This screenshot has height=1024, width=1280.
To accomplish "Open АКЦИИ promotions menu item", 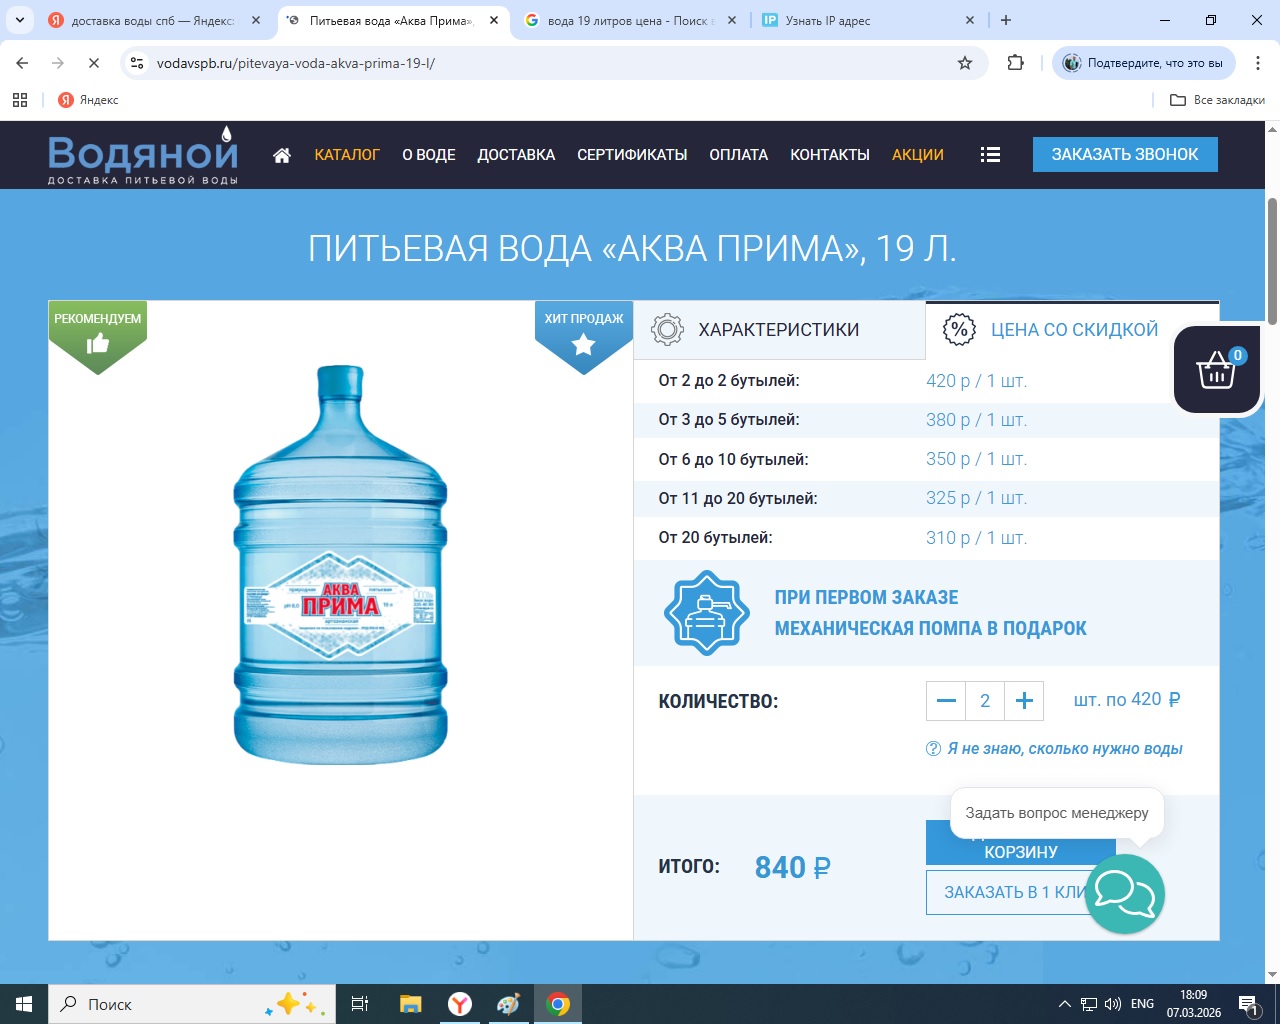I will pos(918,155).
